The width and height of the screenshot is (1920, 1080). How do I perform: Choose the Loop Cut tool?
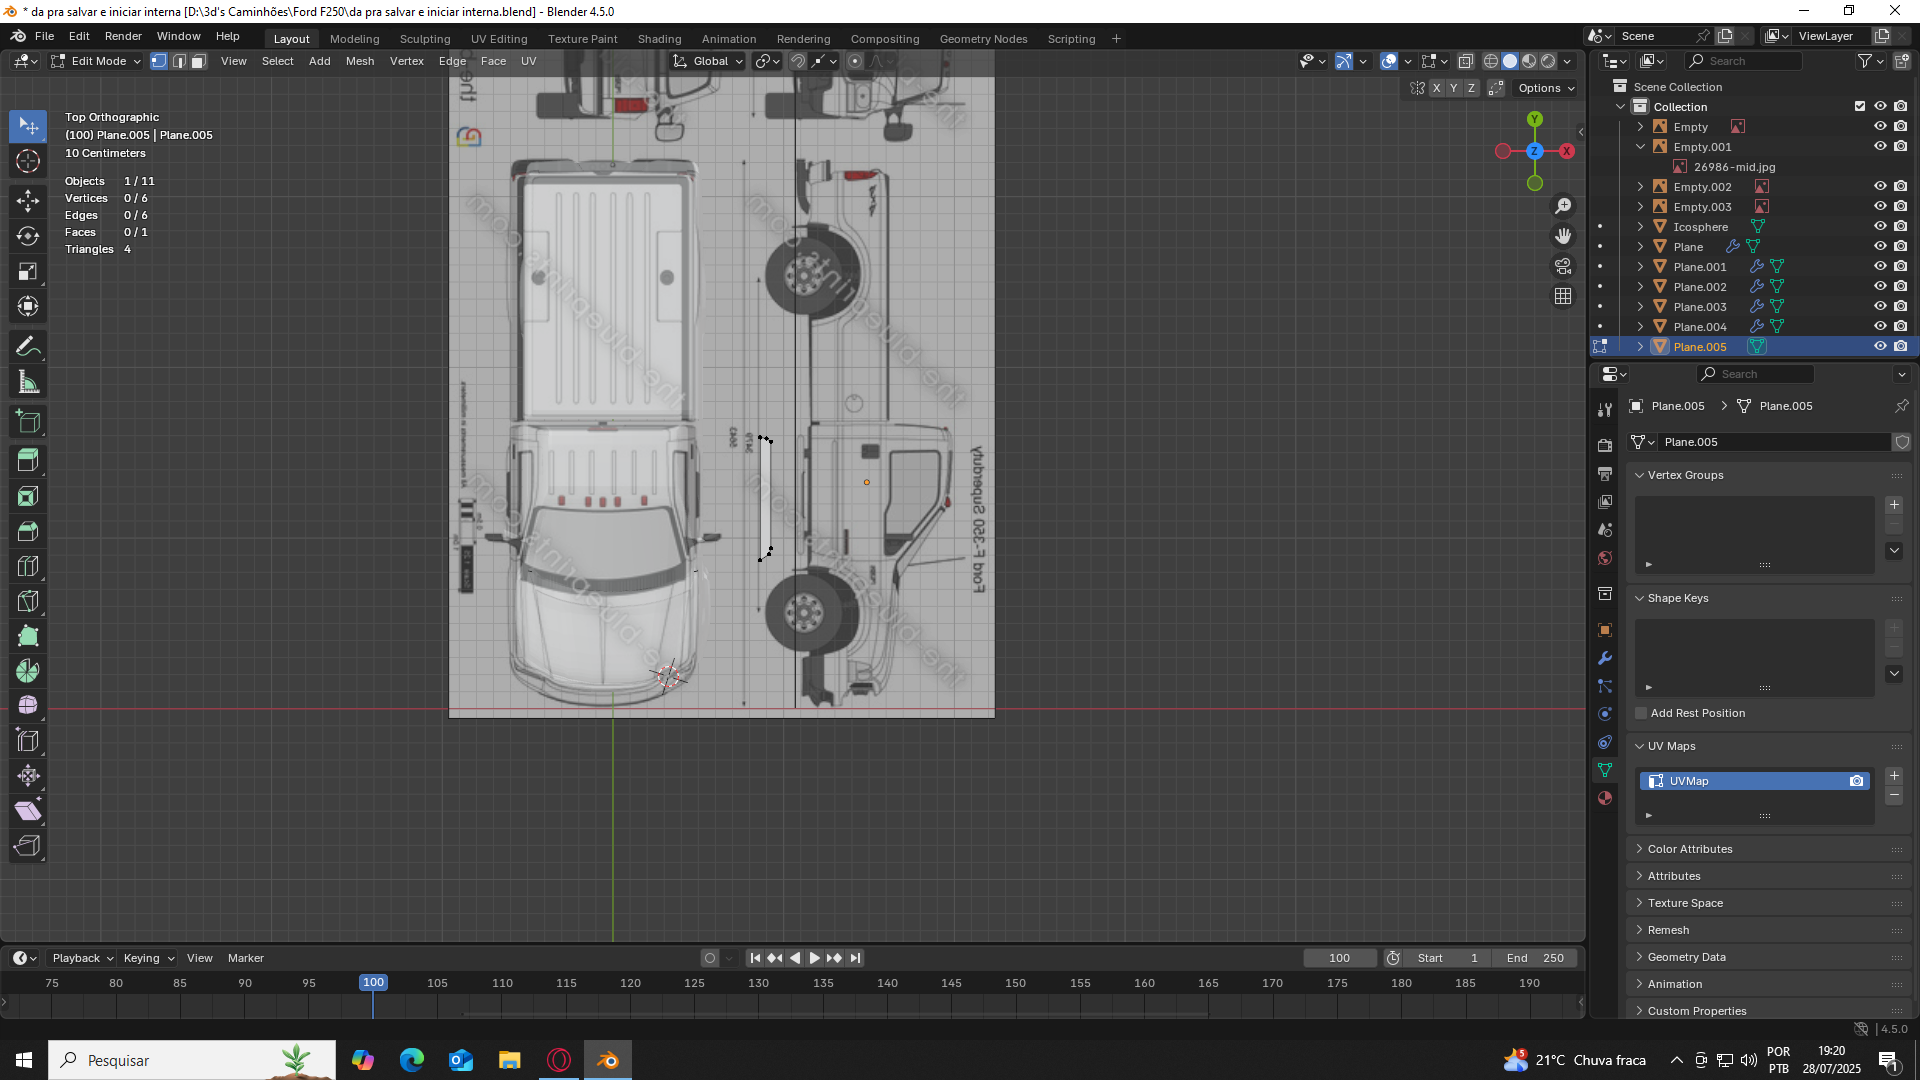[28, 566]
